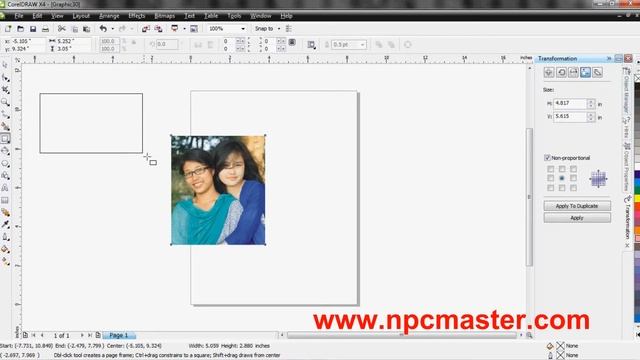The image size is (640, 360).
Task: Select the top-center anchor point box
Action: click(x=562, y=169)
